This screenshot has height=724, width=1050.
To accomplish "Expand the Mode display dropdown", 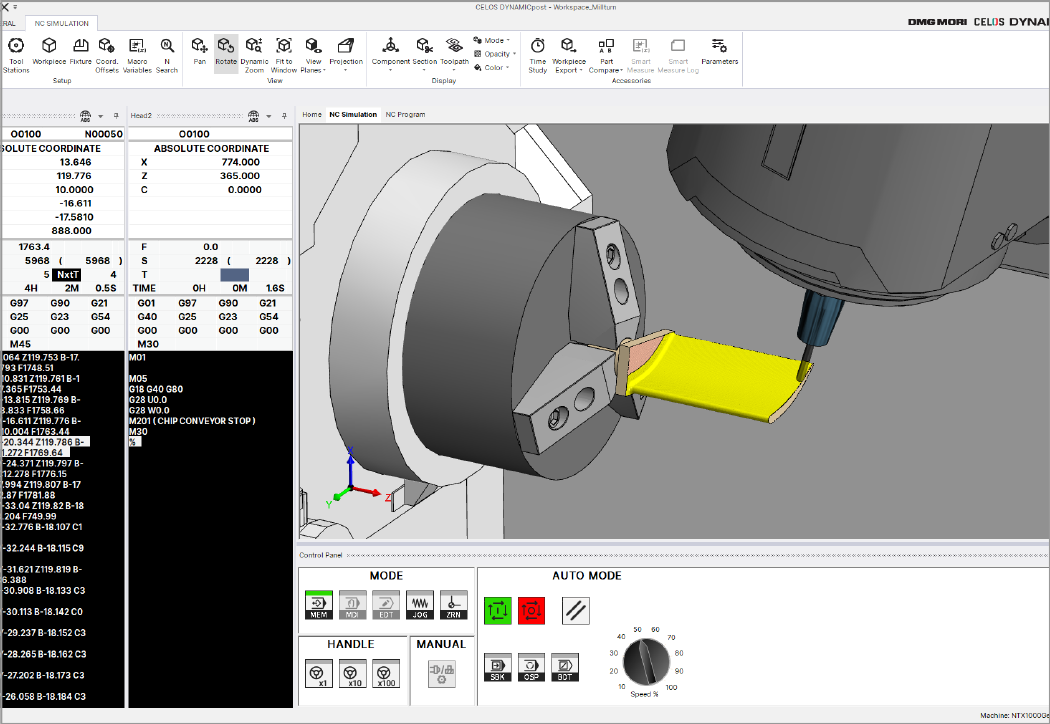I will (495, 41).
